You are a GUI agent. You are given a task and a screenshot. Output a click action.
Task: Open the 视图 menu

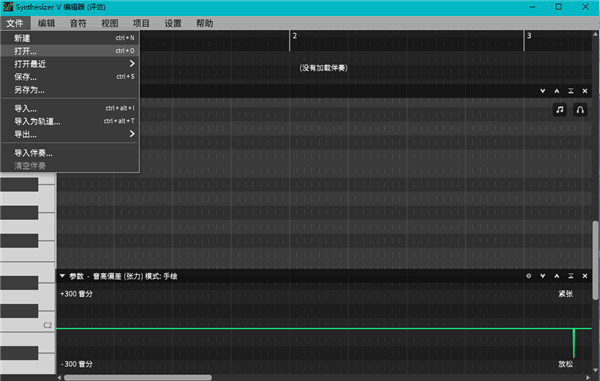tap(110, 23)
